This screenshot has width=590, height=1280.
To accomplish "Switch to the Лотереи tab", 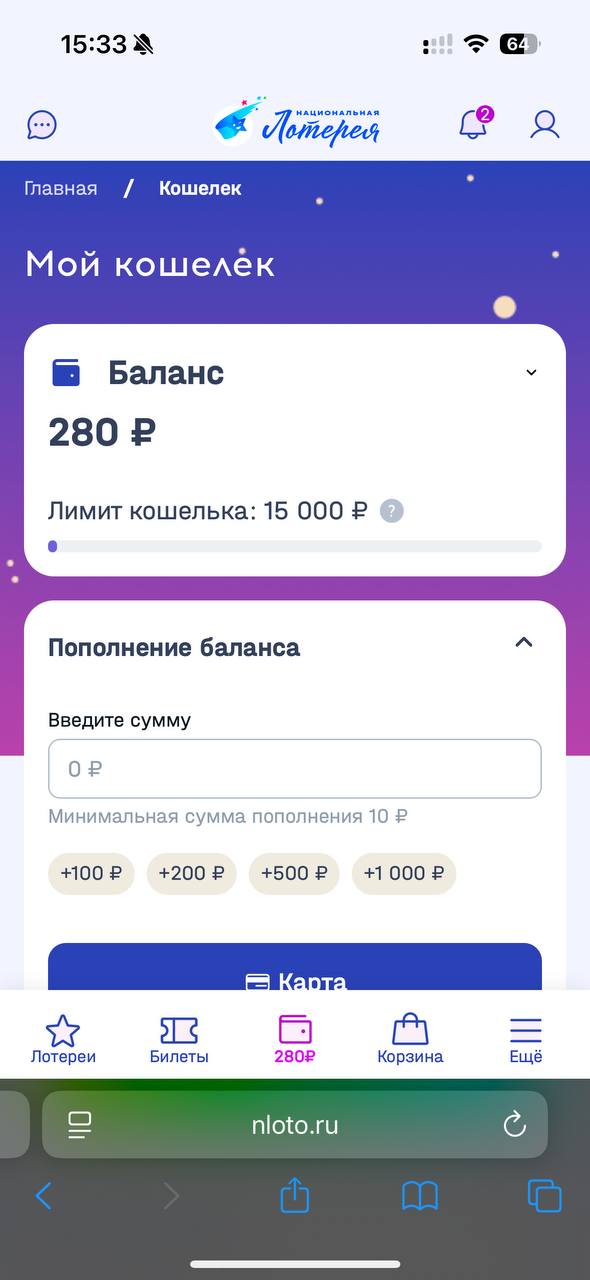I will click(x=63, y=1039).
